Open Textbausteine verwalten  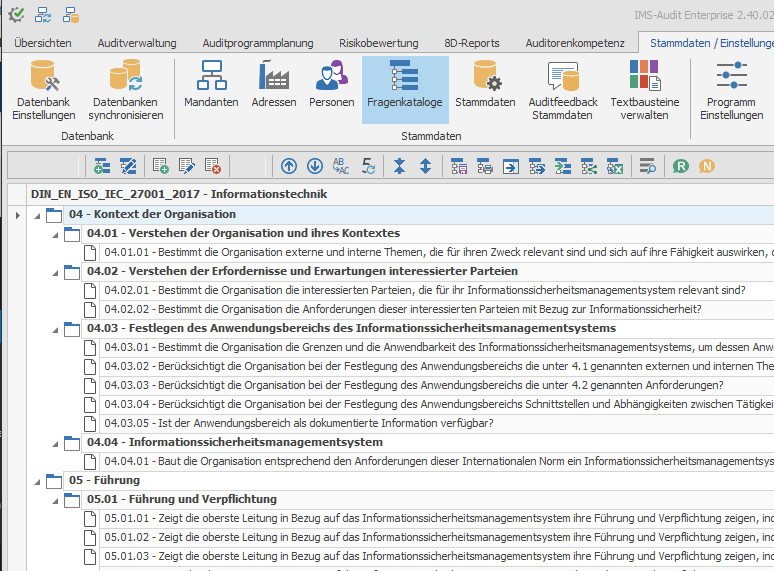645,89
